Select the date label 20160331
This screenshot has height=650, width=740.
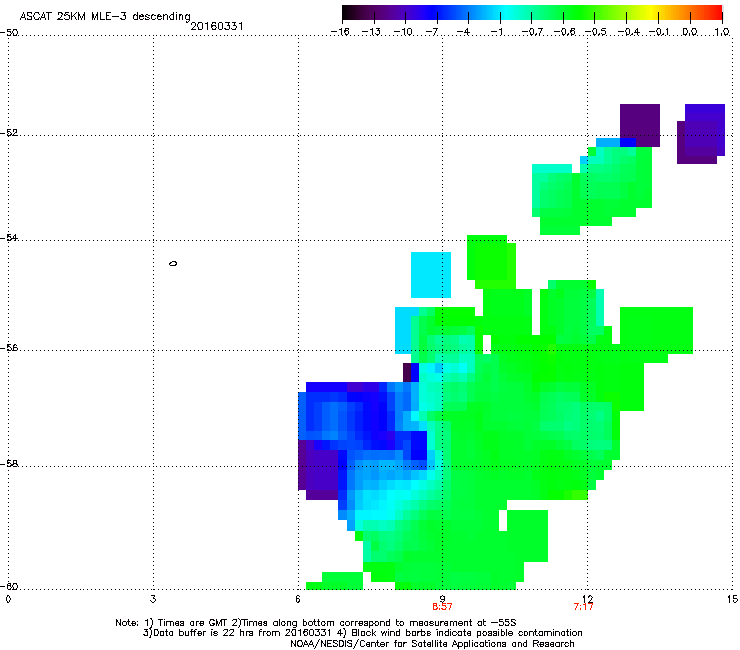(x=217, y=26)
